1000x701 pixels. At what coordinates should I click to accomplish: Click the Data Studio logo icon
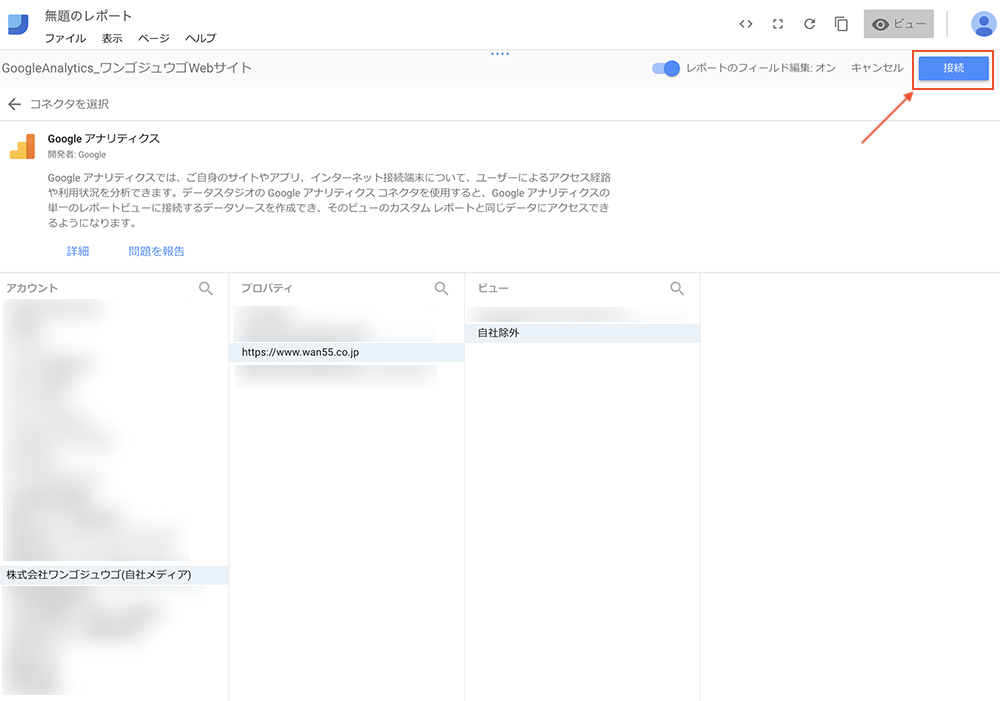(18, 24)
